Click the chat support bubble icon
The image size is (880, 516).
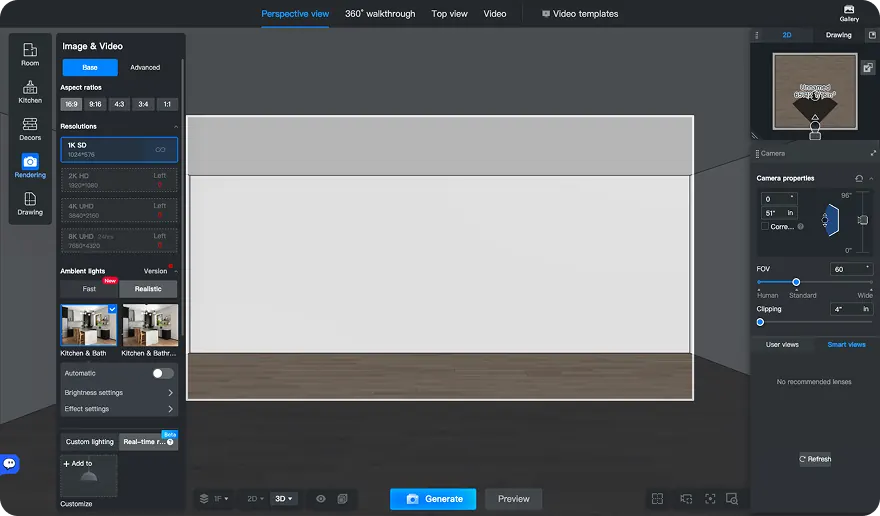click(10, 463)
